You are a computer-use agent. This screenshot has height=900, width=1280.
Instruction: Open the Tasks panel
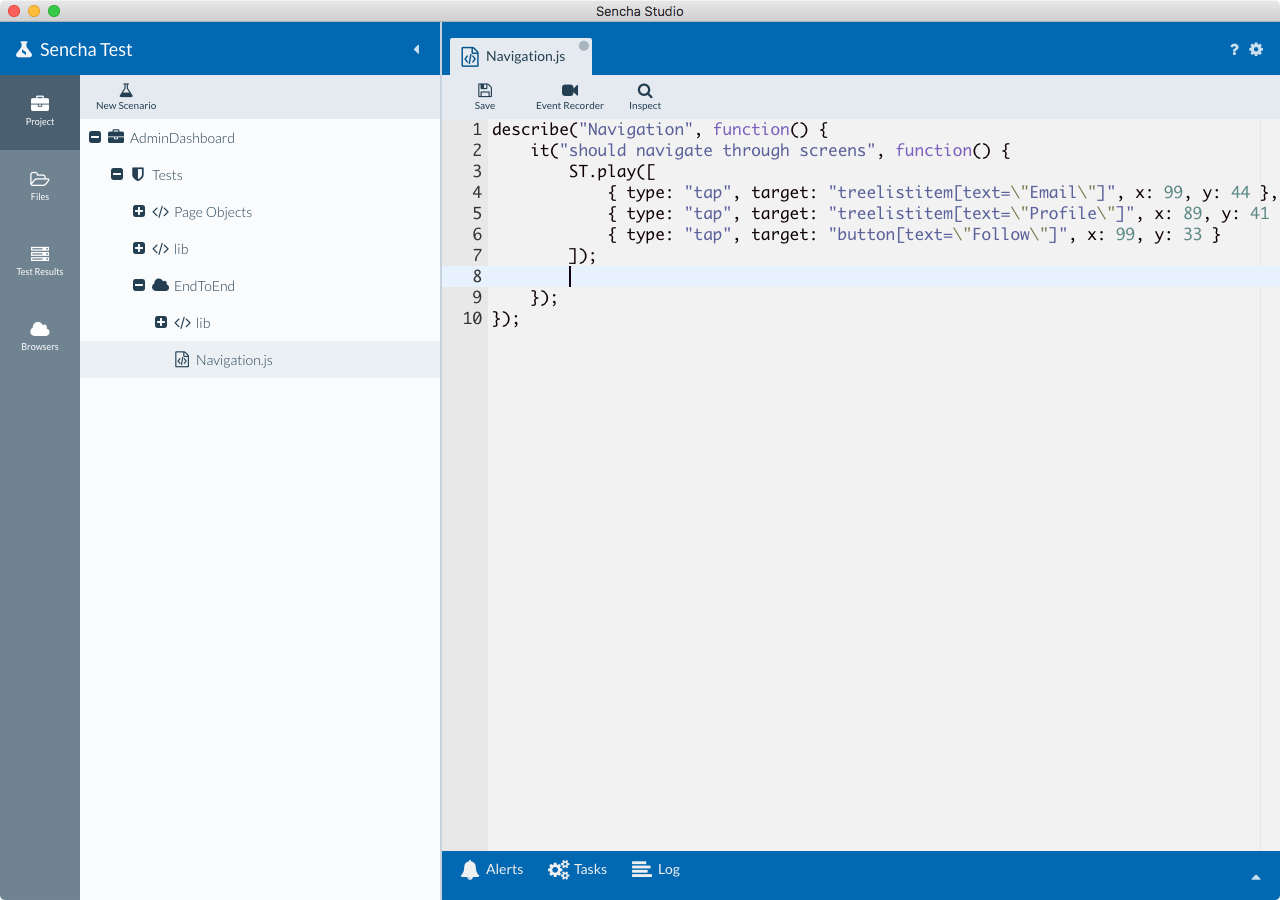point(578,870)
